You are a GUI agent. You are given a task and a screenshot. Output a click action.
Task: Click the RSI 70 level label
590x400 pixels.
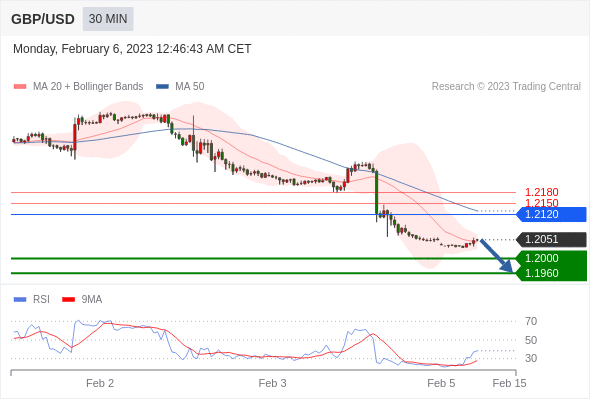pyautogui.click(x=531, y=321)
